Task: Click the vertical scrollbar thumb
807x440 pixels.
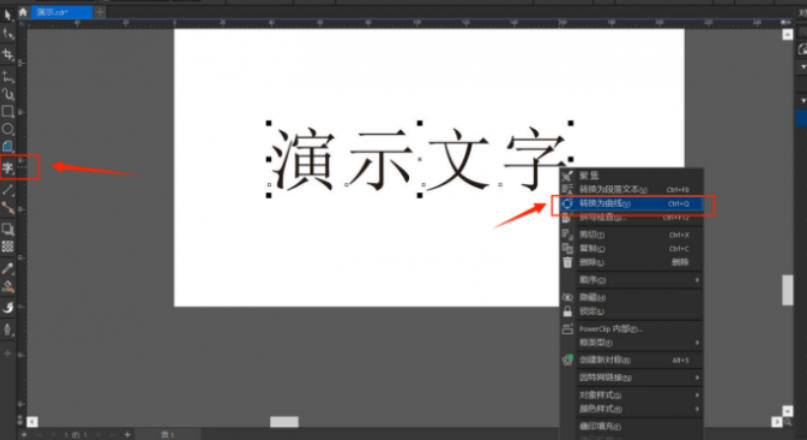Action: tap(787, 288)
